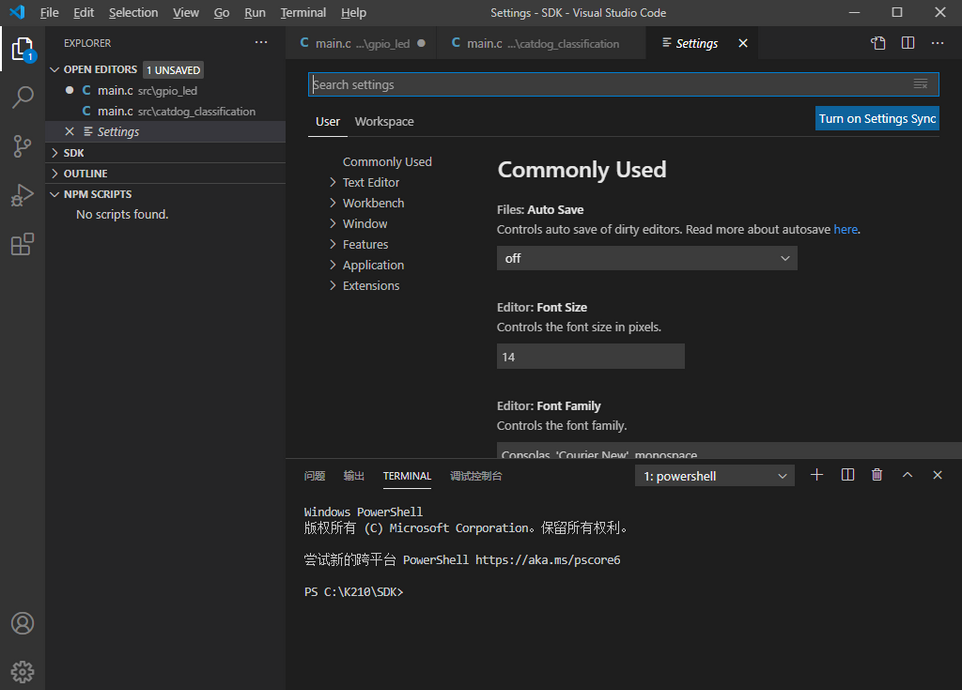Create a new terminal with plus icon
This screenshot has height=690, width=964.
point(816,475)
